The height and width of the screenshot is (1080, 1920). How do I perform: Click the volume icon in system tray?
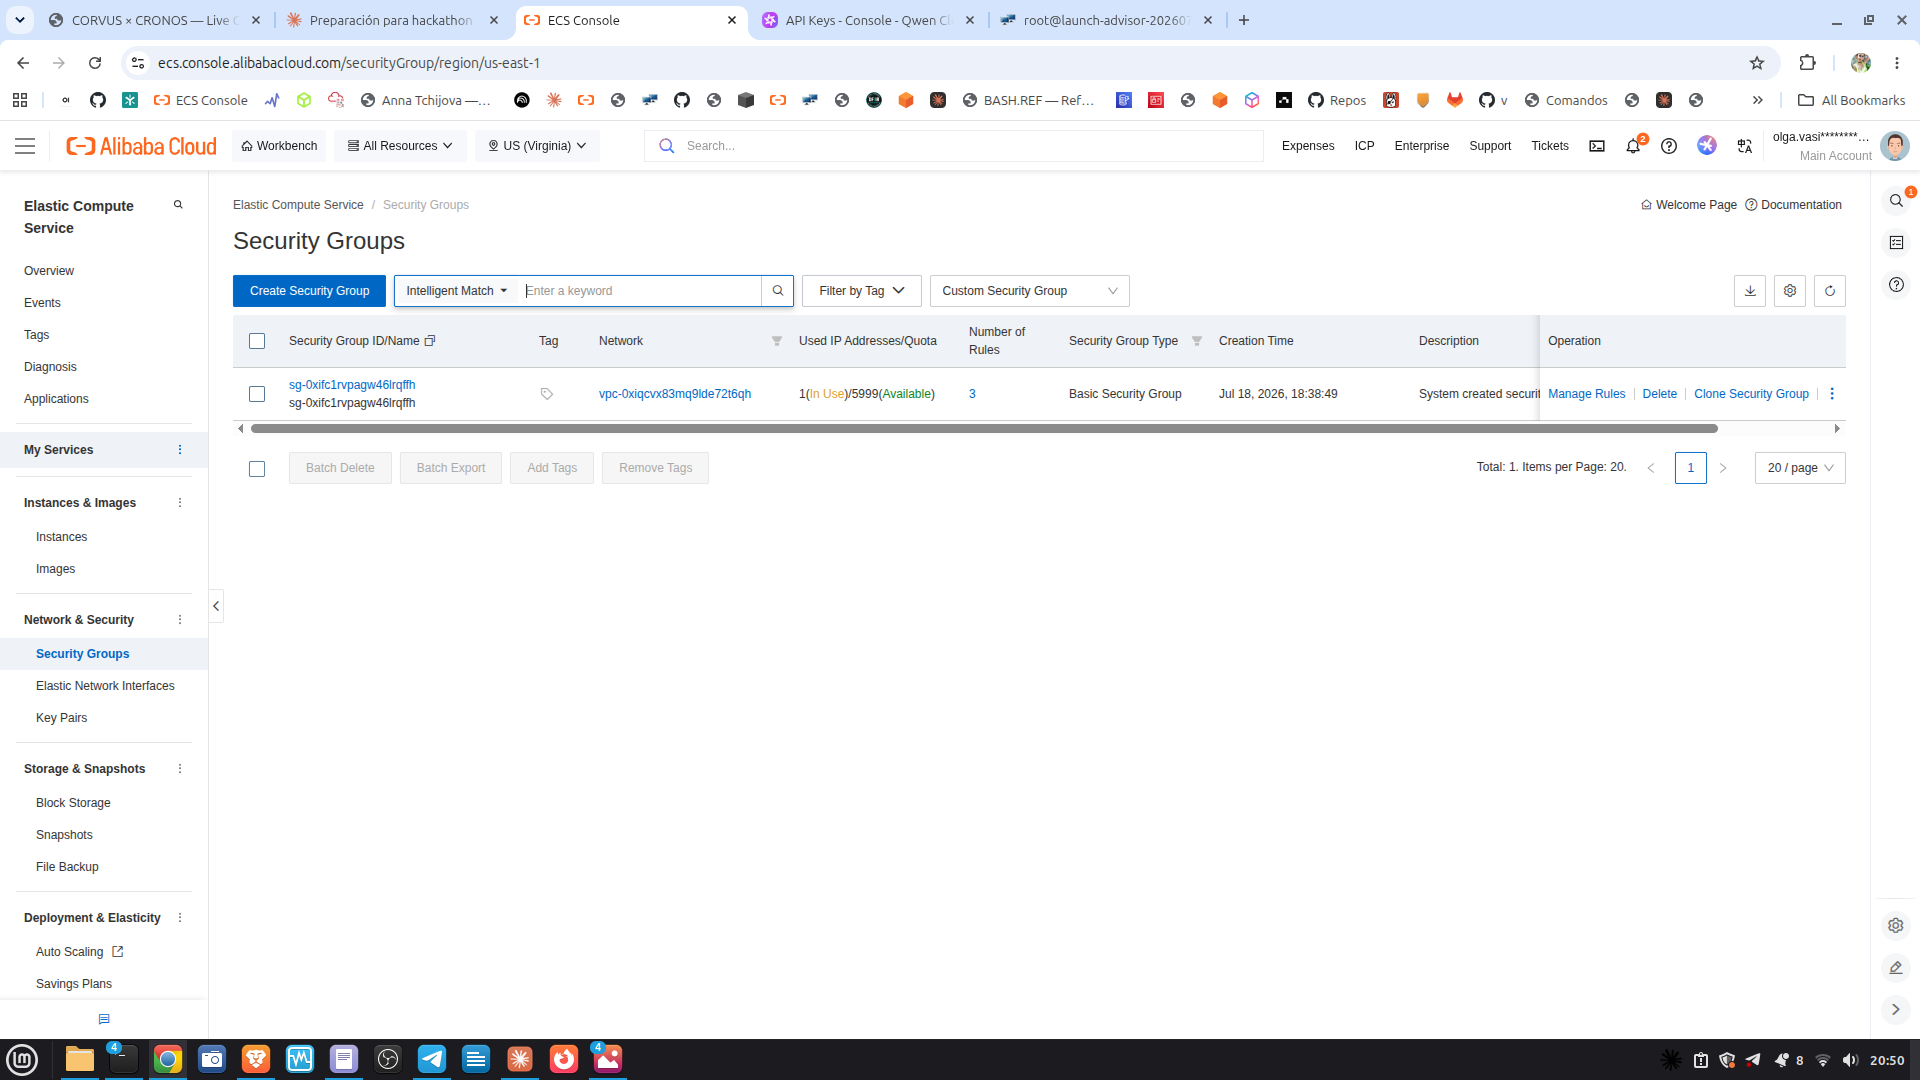(1850, 1060)
